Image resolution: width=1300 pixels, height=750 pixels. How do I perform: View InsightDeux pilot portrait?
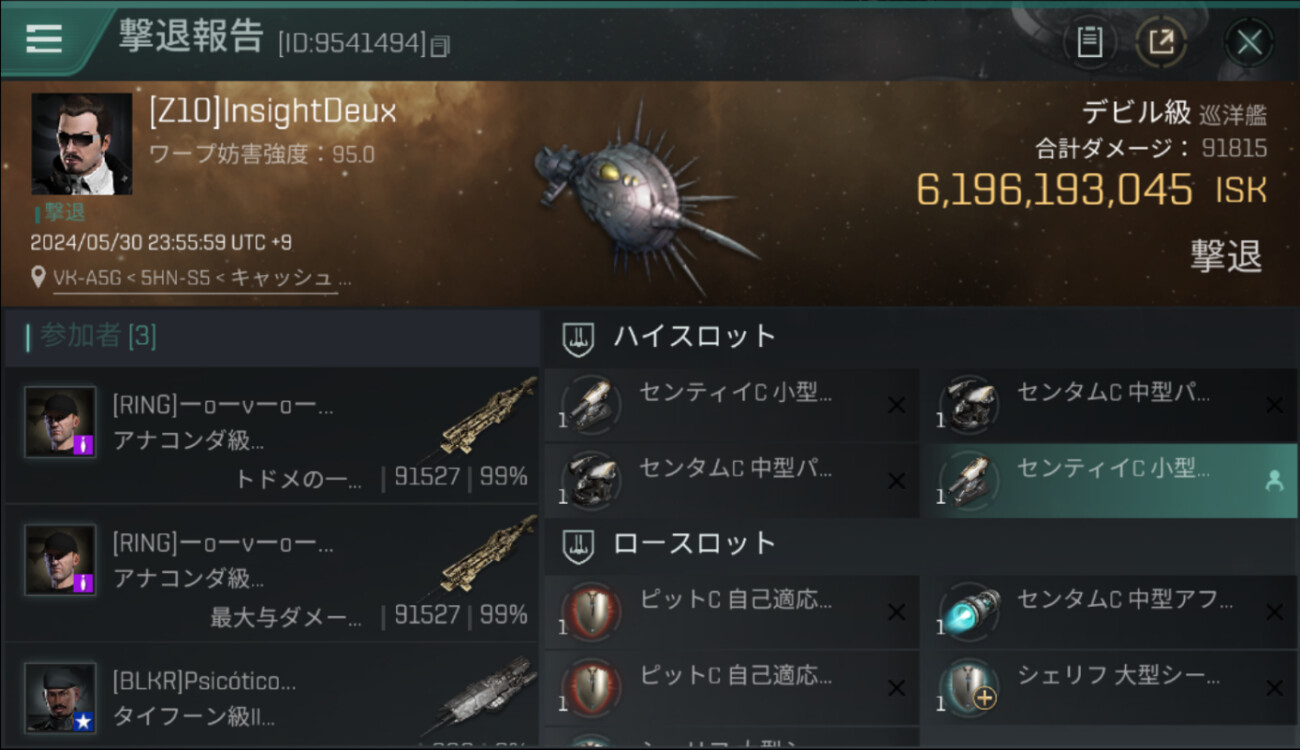tap(81, 144)
